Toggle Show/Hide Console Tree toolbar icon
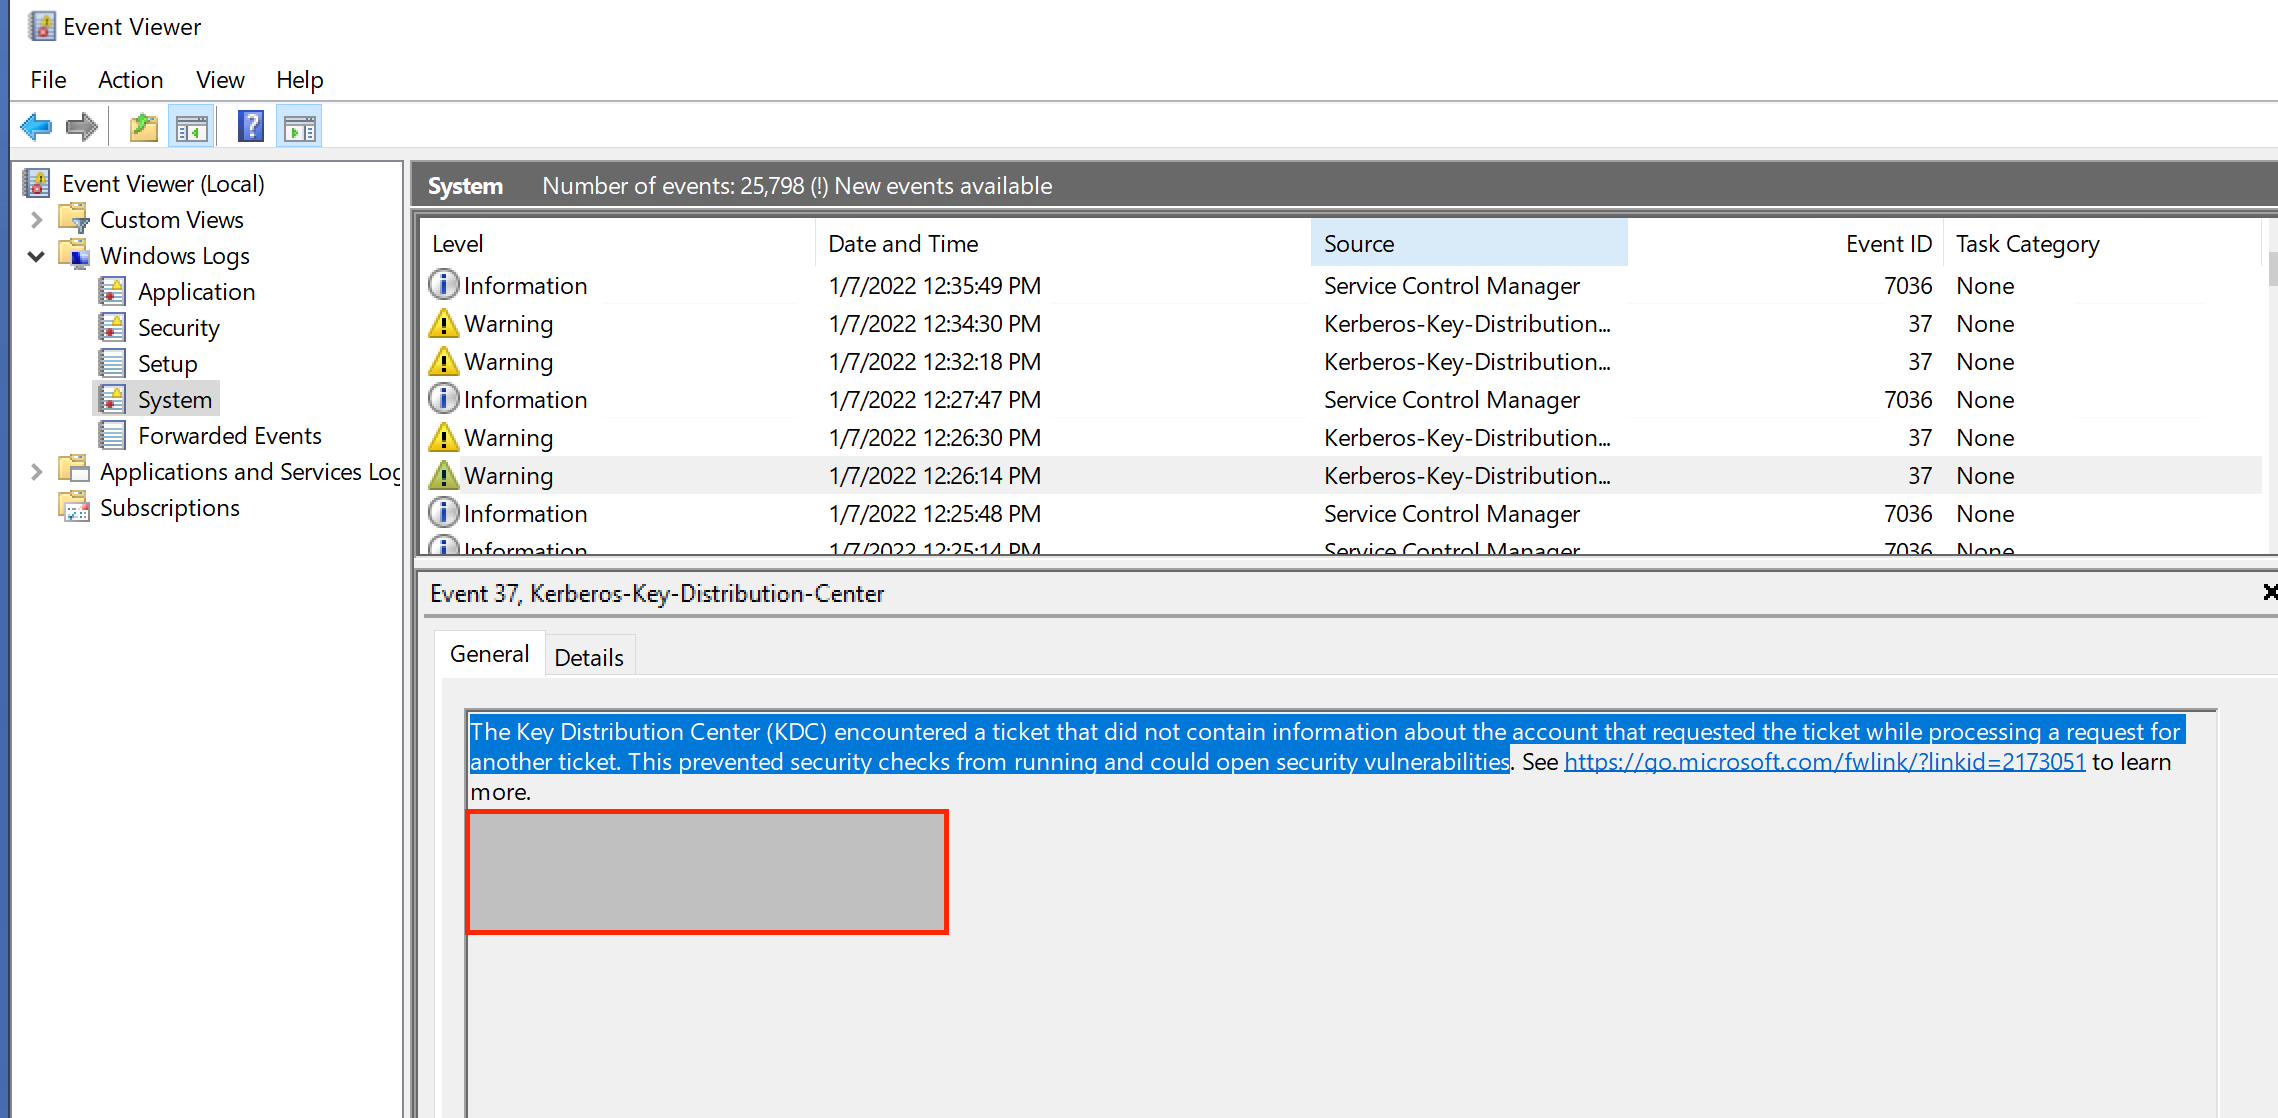Image resolution: width=2278 pixels, height=1118 pixels. (x=191, y=127)
